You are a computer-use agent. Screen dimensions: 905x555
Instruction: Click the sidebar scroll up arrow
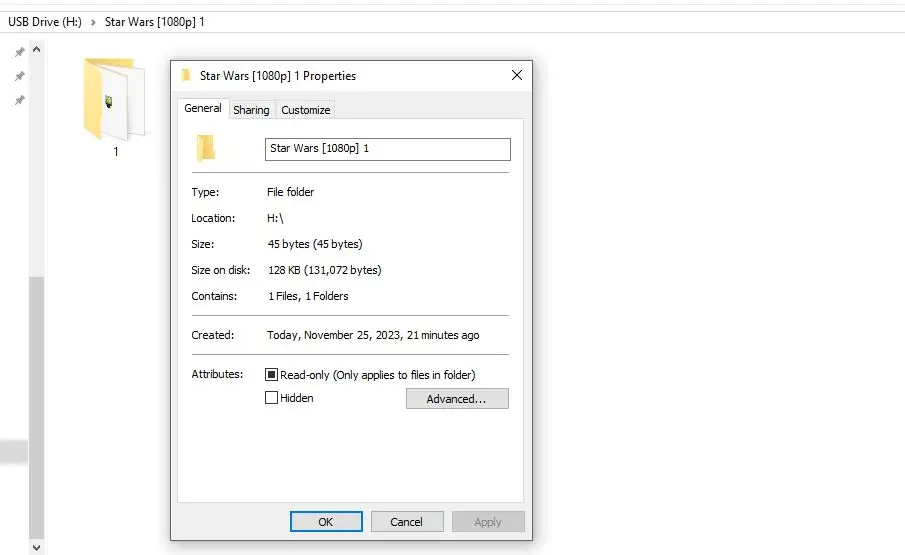[x=36, y=50]
